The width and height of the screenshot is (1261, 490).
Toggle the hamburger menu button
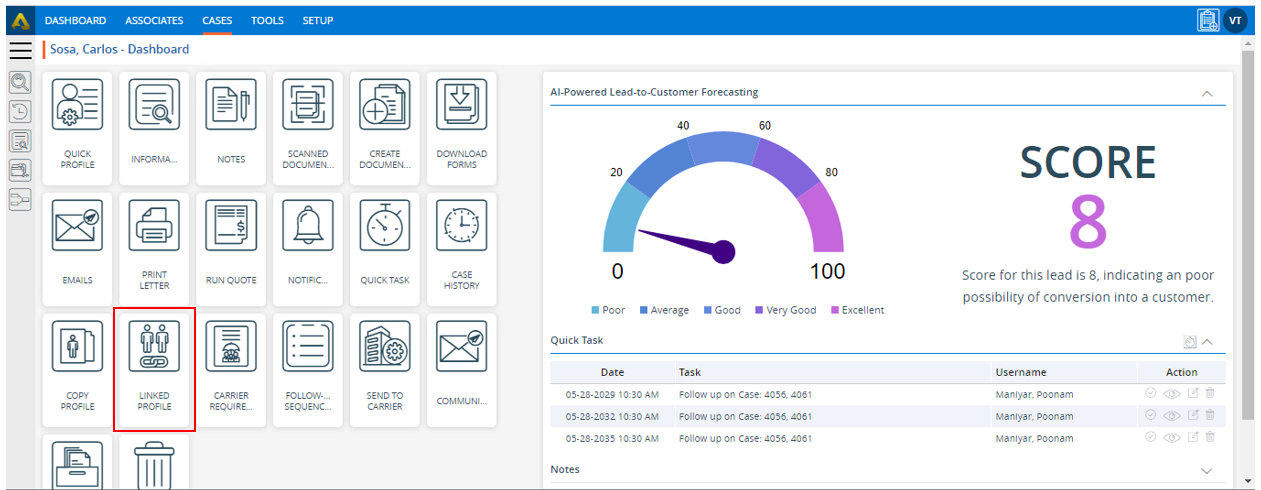click(x=20, y=50)
